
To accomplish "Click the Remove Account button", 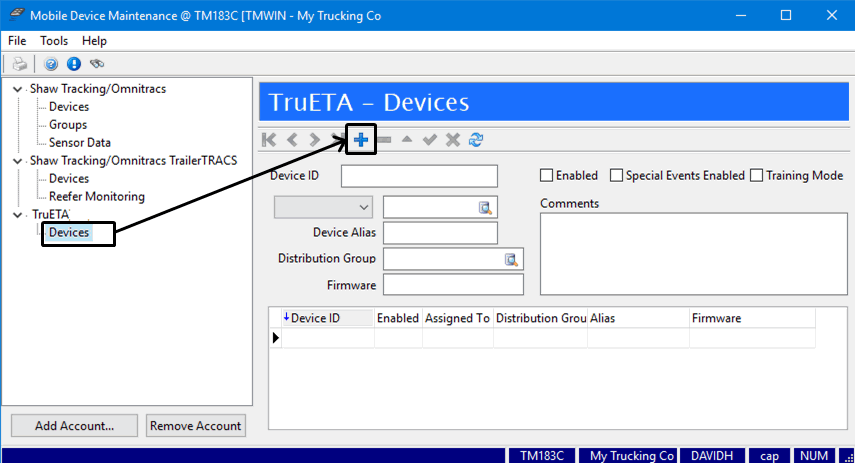I will [196, 426].
